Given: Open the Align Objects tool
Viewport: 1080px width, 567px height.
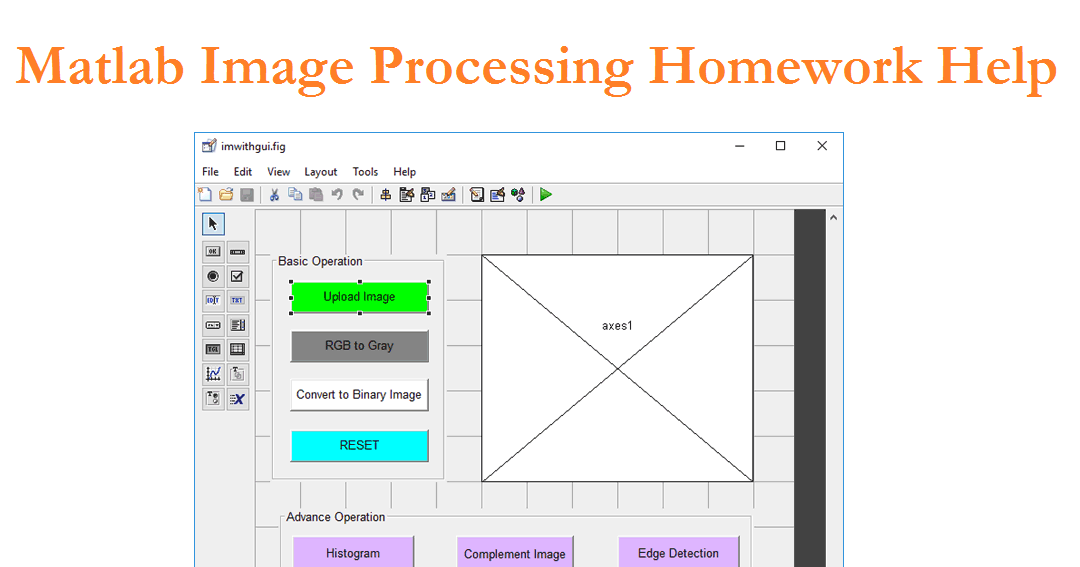Looking at the screenshot, I should (386, 195).
